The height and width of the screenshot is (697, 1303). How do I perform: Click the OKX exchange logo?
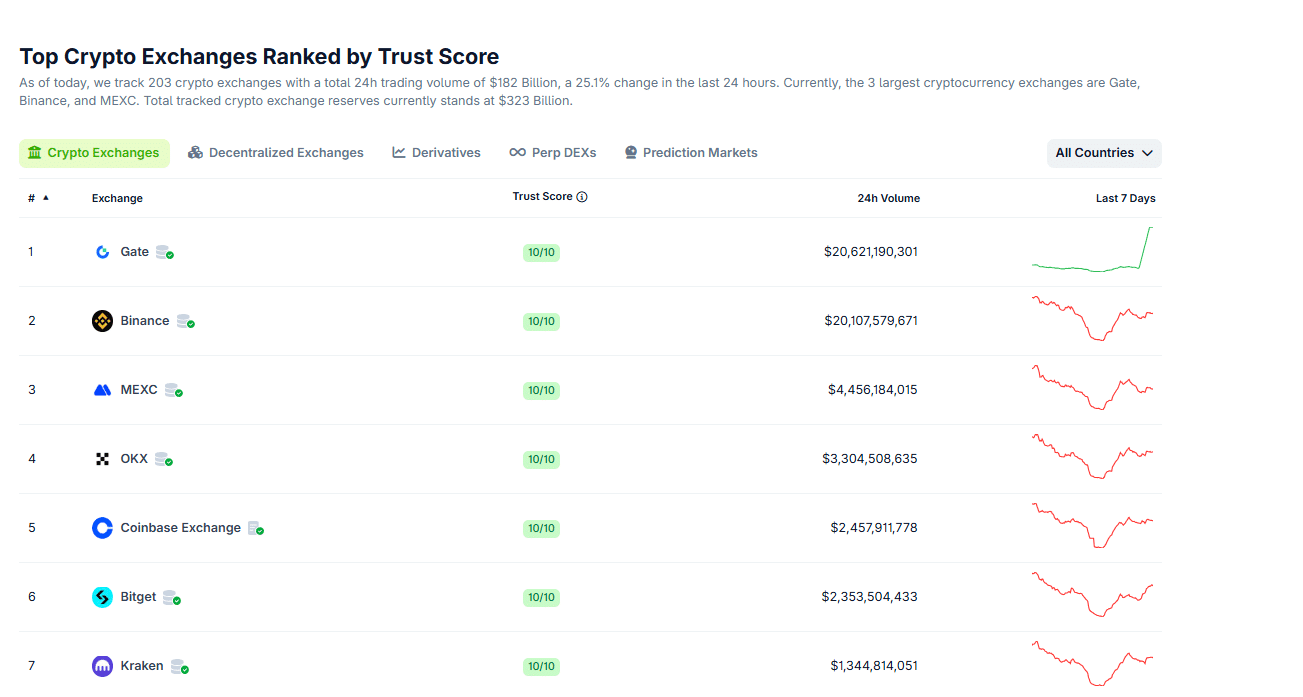(102, 458)
